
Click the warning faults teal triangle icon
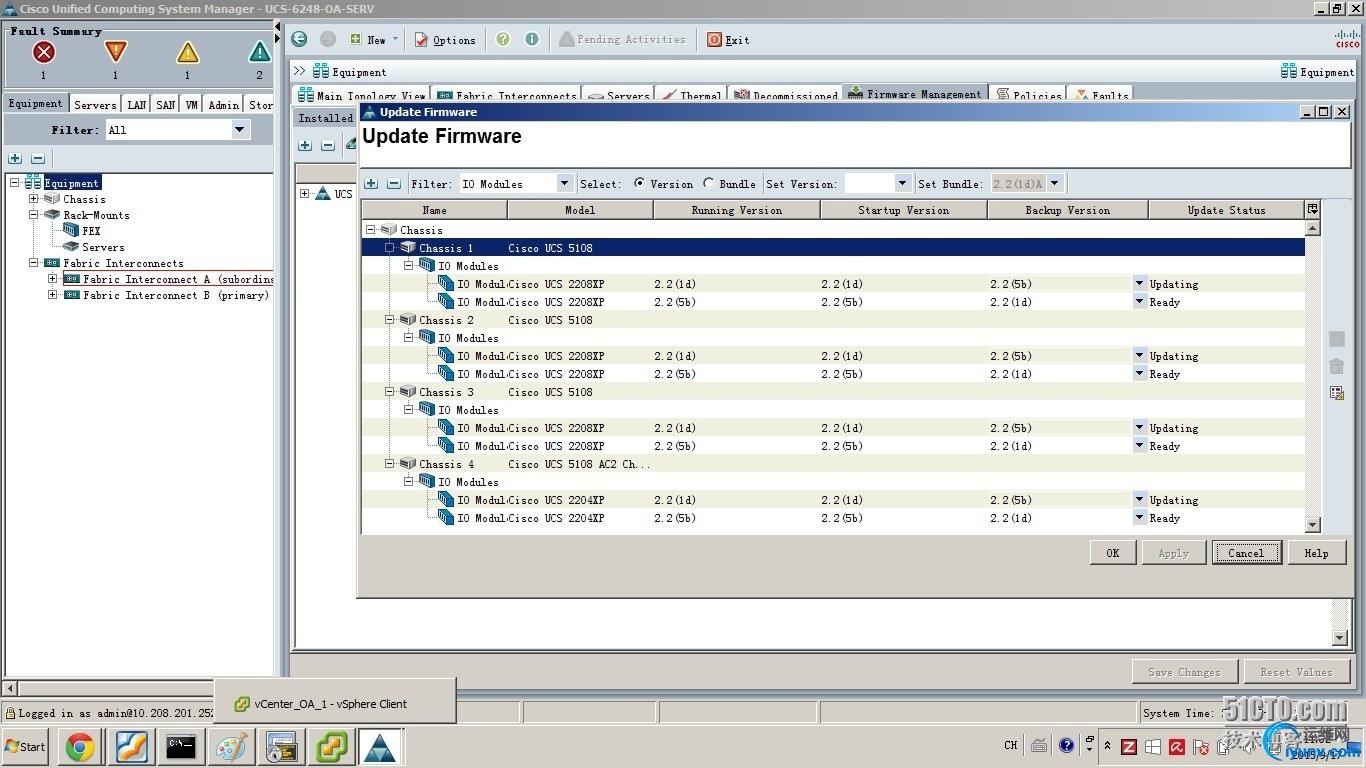(x=259, y=52)
